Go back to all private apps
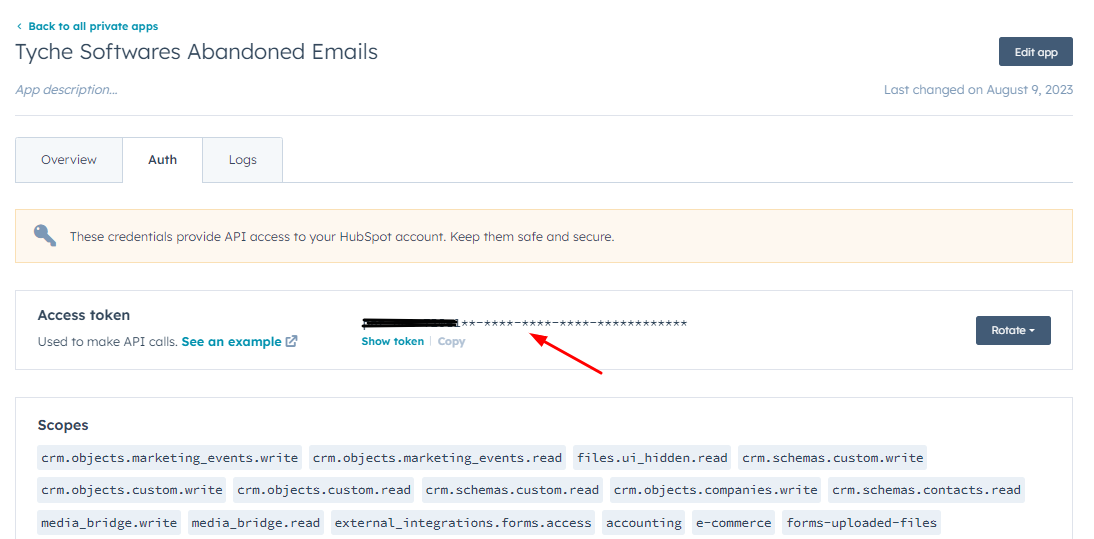 (x=93, y=26)
